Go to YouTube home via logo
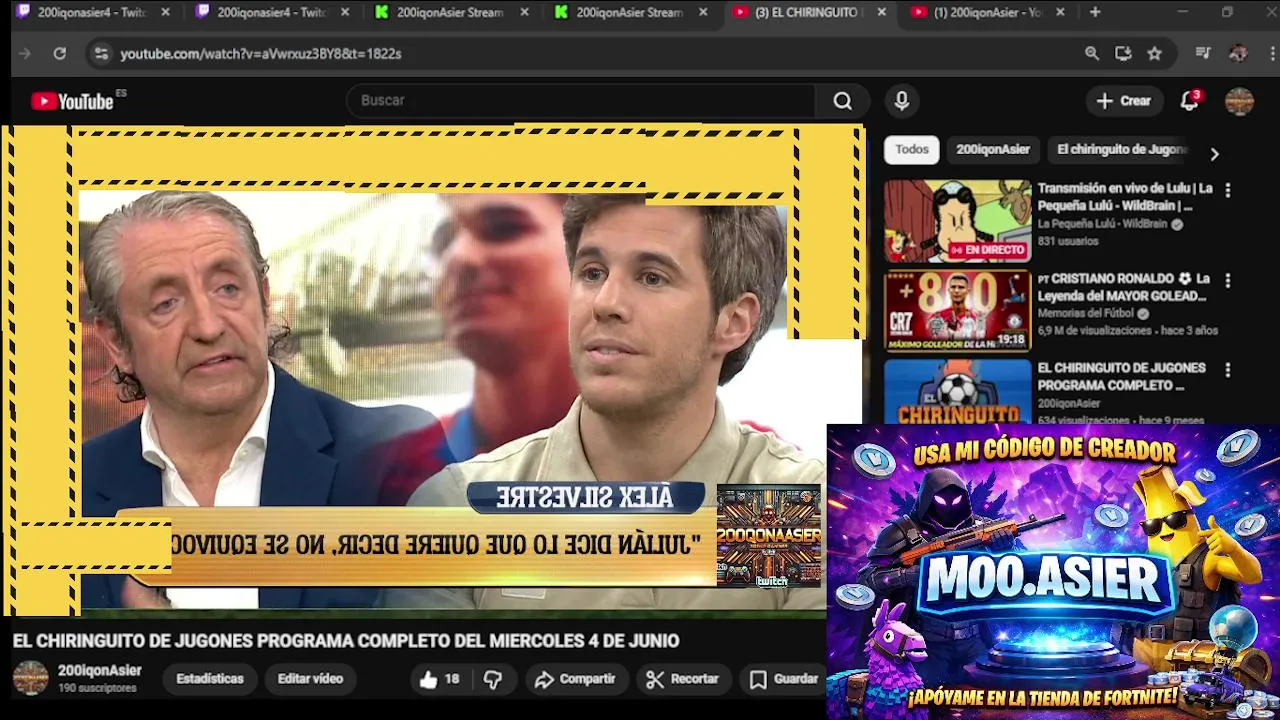Image resolution: width=1280 pixels, height=720 pixels. click(x=72, y=100)
